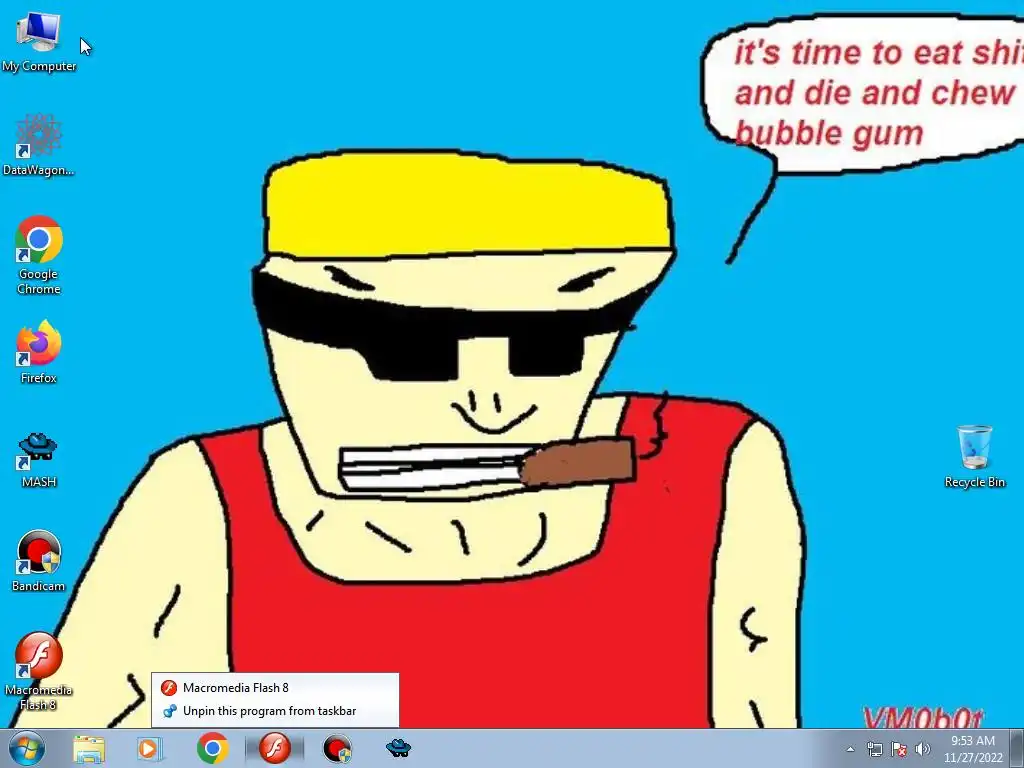1024x768 pixels.
Task: Open the Windows Start menu
Action: tap(27, 748)
